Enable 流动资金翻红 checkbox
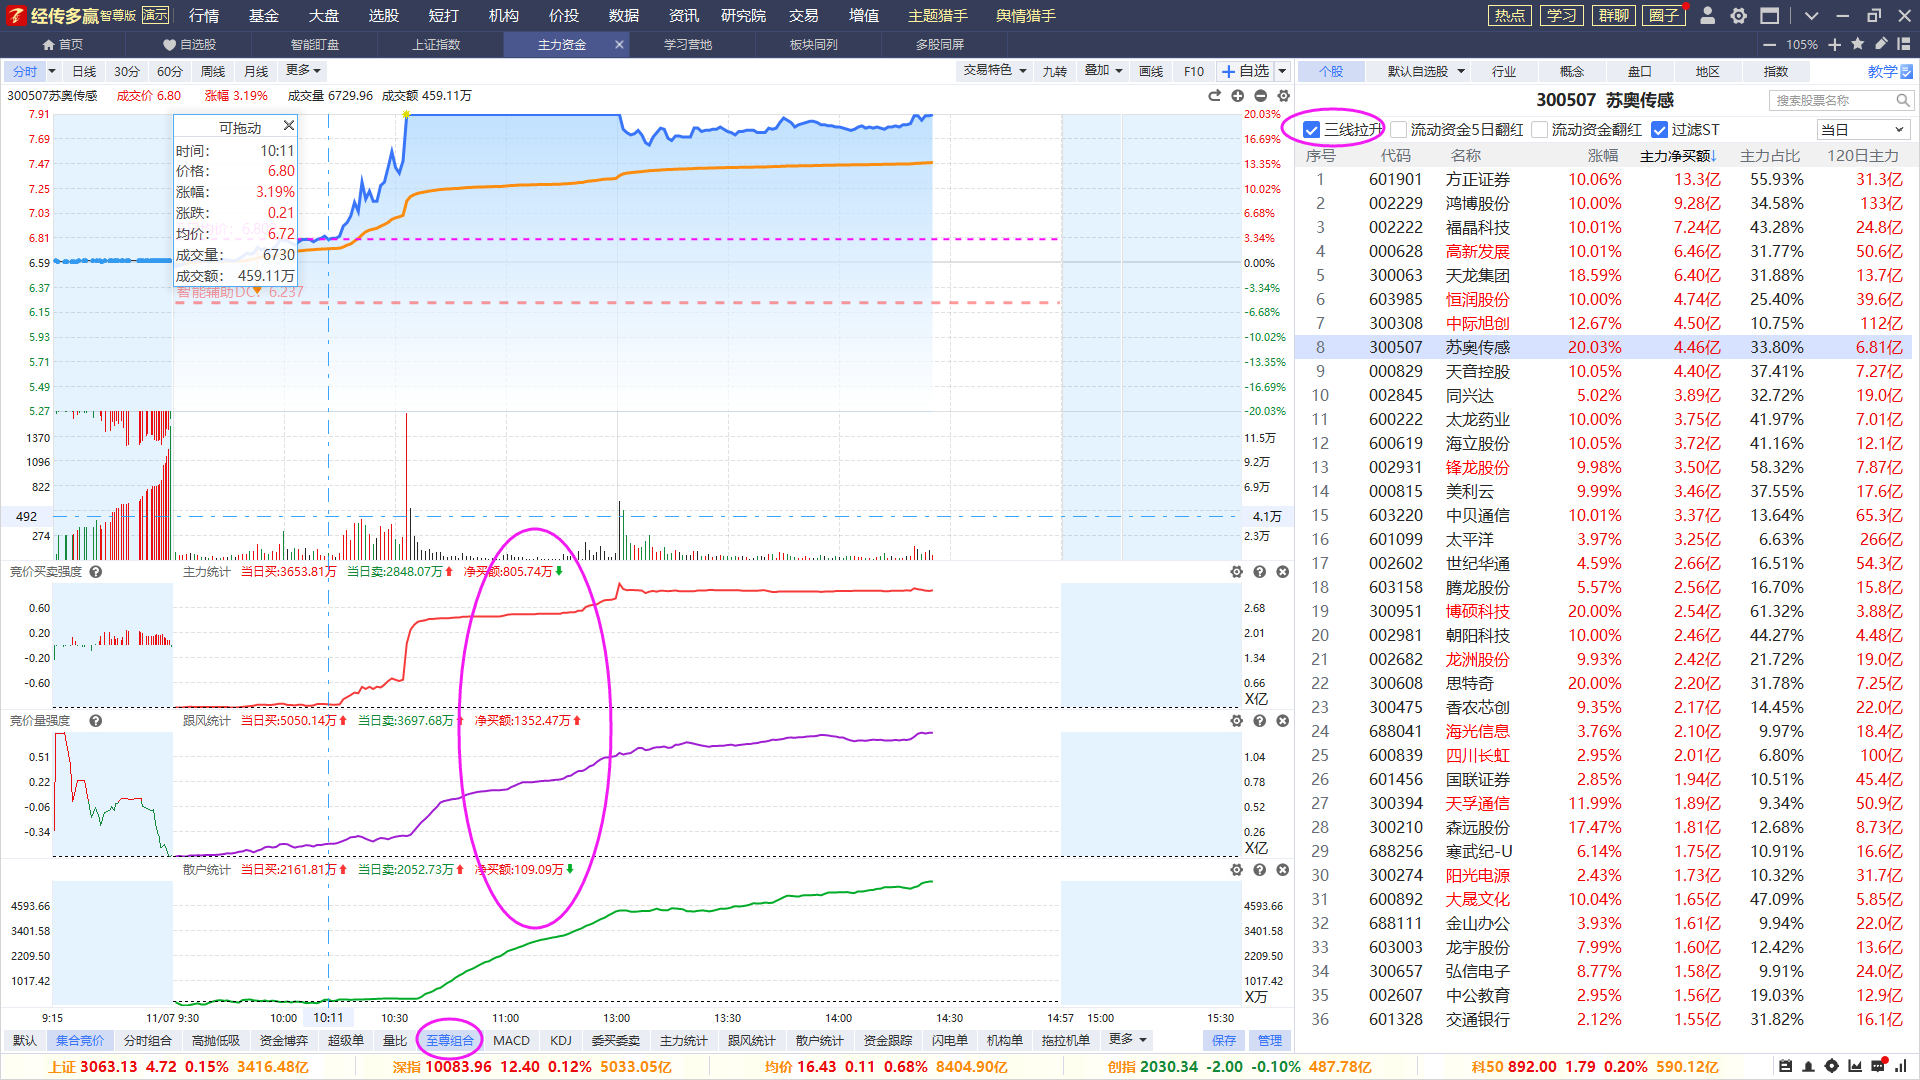Image resolution: width=1920 pixels, height=1080 pixels. (1540, 130)
